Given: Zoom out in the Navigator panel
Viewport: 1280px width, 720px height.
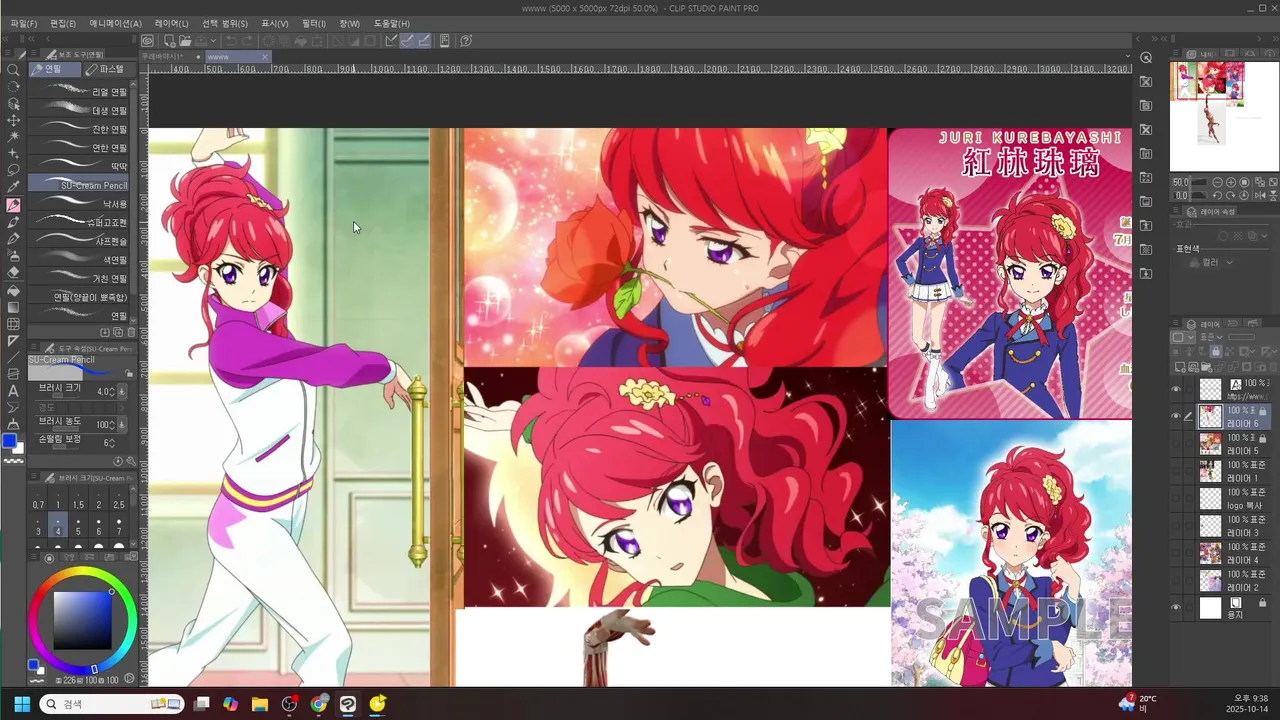Looking at the screenshot, I should 1218,183.
